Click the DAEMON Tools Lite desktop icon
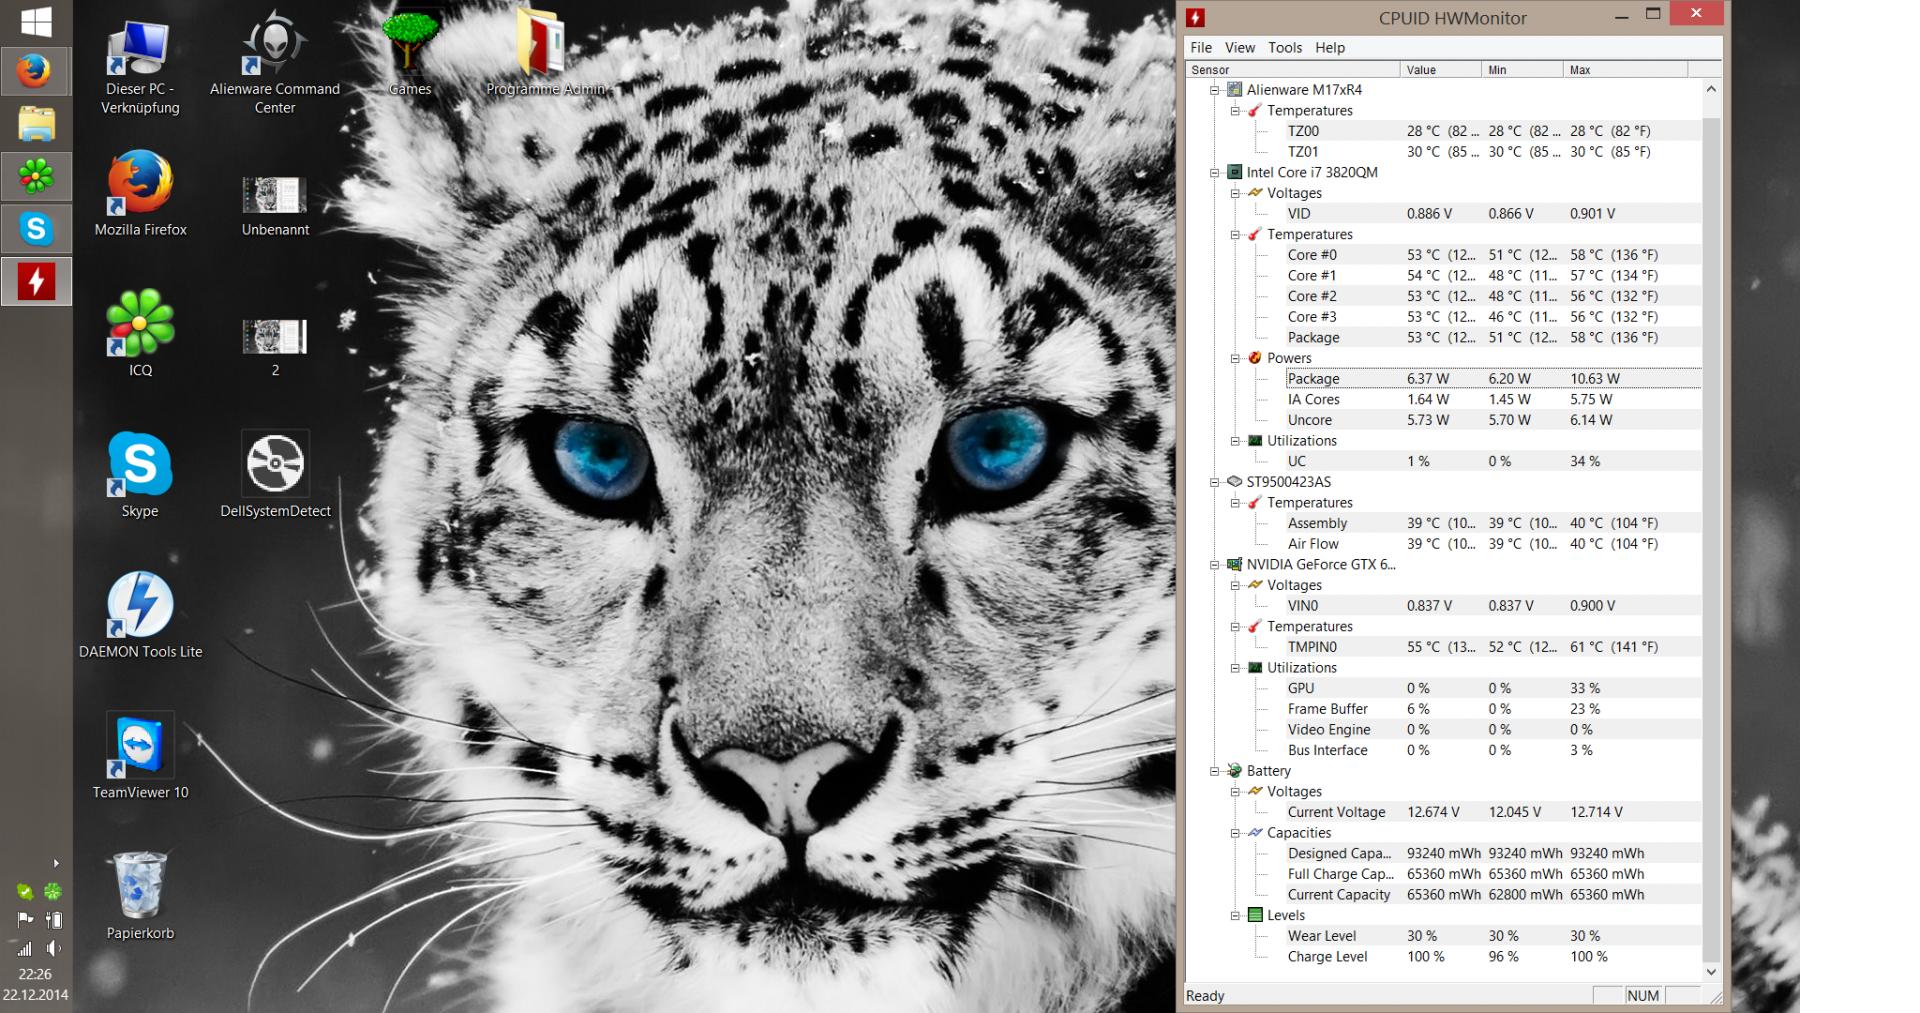The image size is (1920, 1013). [x=140, y=606]
